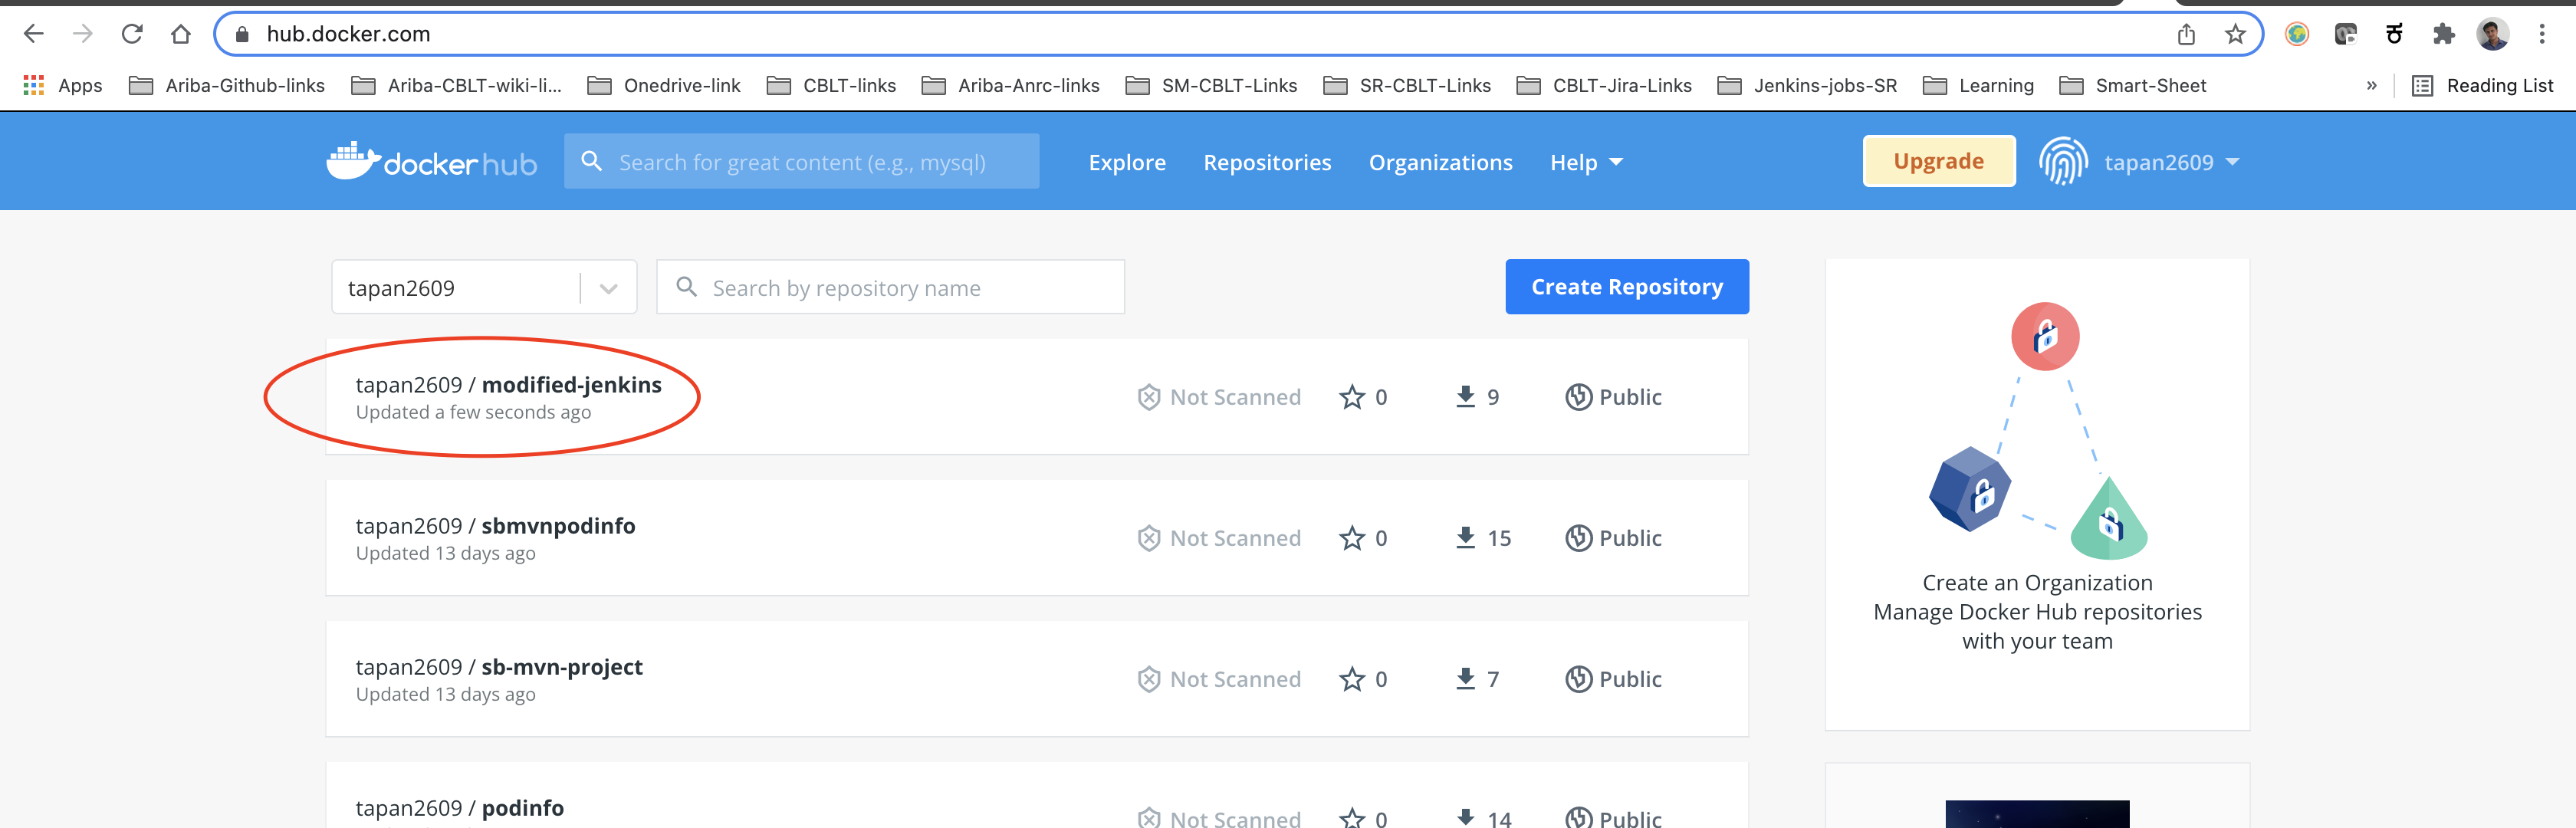Open the Ariba-Github-links bookmark folder
Image resolution: width=2576 pixels, height=828 pixels.
point(227,86)
